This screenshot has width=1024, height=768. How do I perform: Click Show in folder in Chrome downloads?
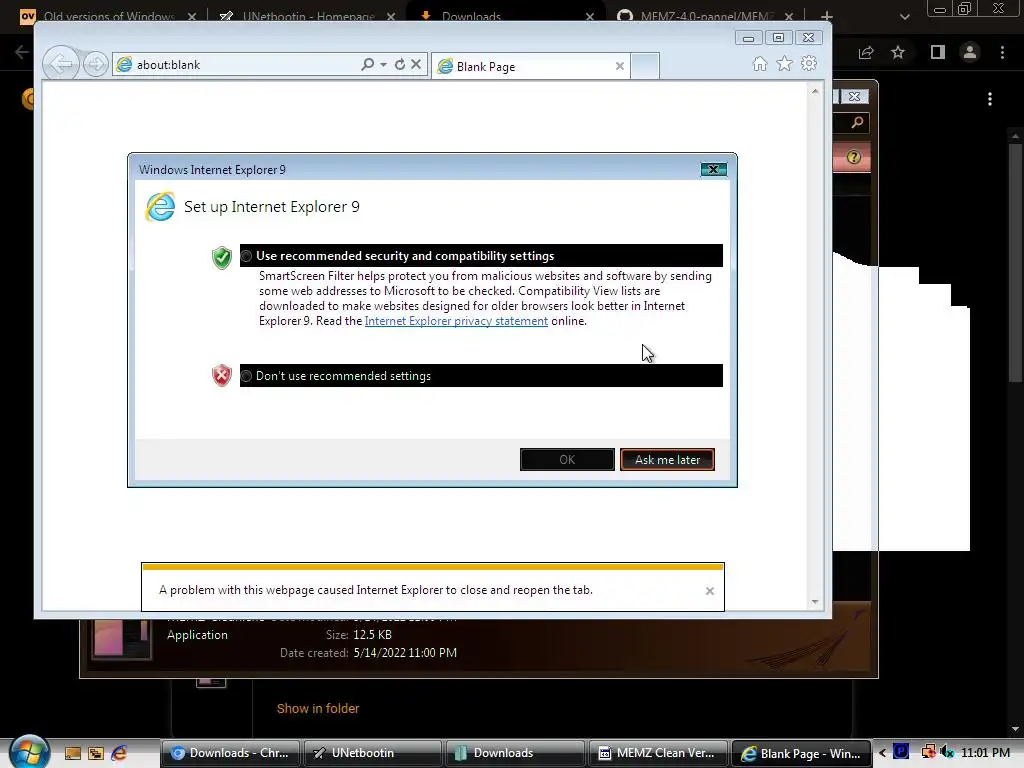tap(318, 709)
